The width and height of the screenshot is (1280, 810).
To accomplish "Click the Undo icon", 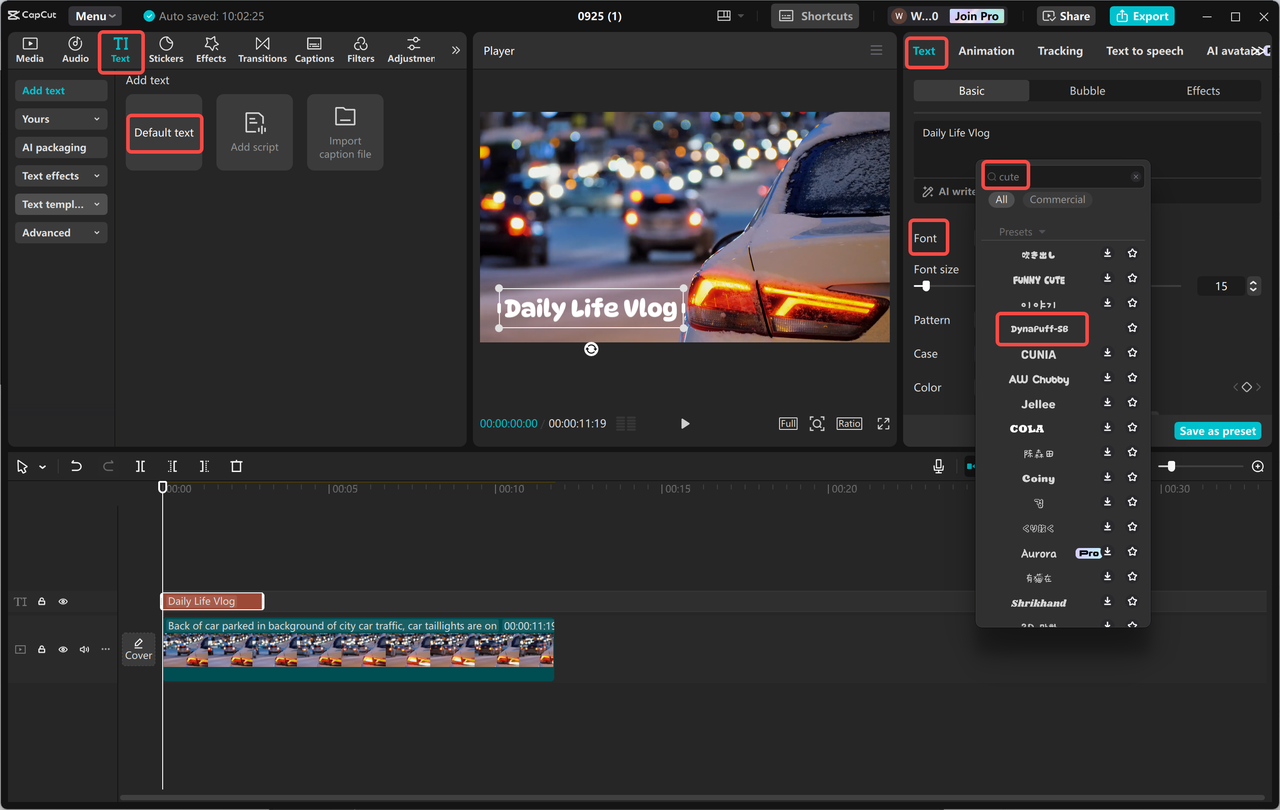I will pos(76,465).
